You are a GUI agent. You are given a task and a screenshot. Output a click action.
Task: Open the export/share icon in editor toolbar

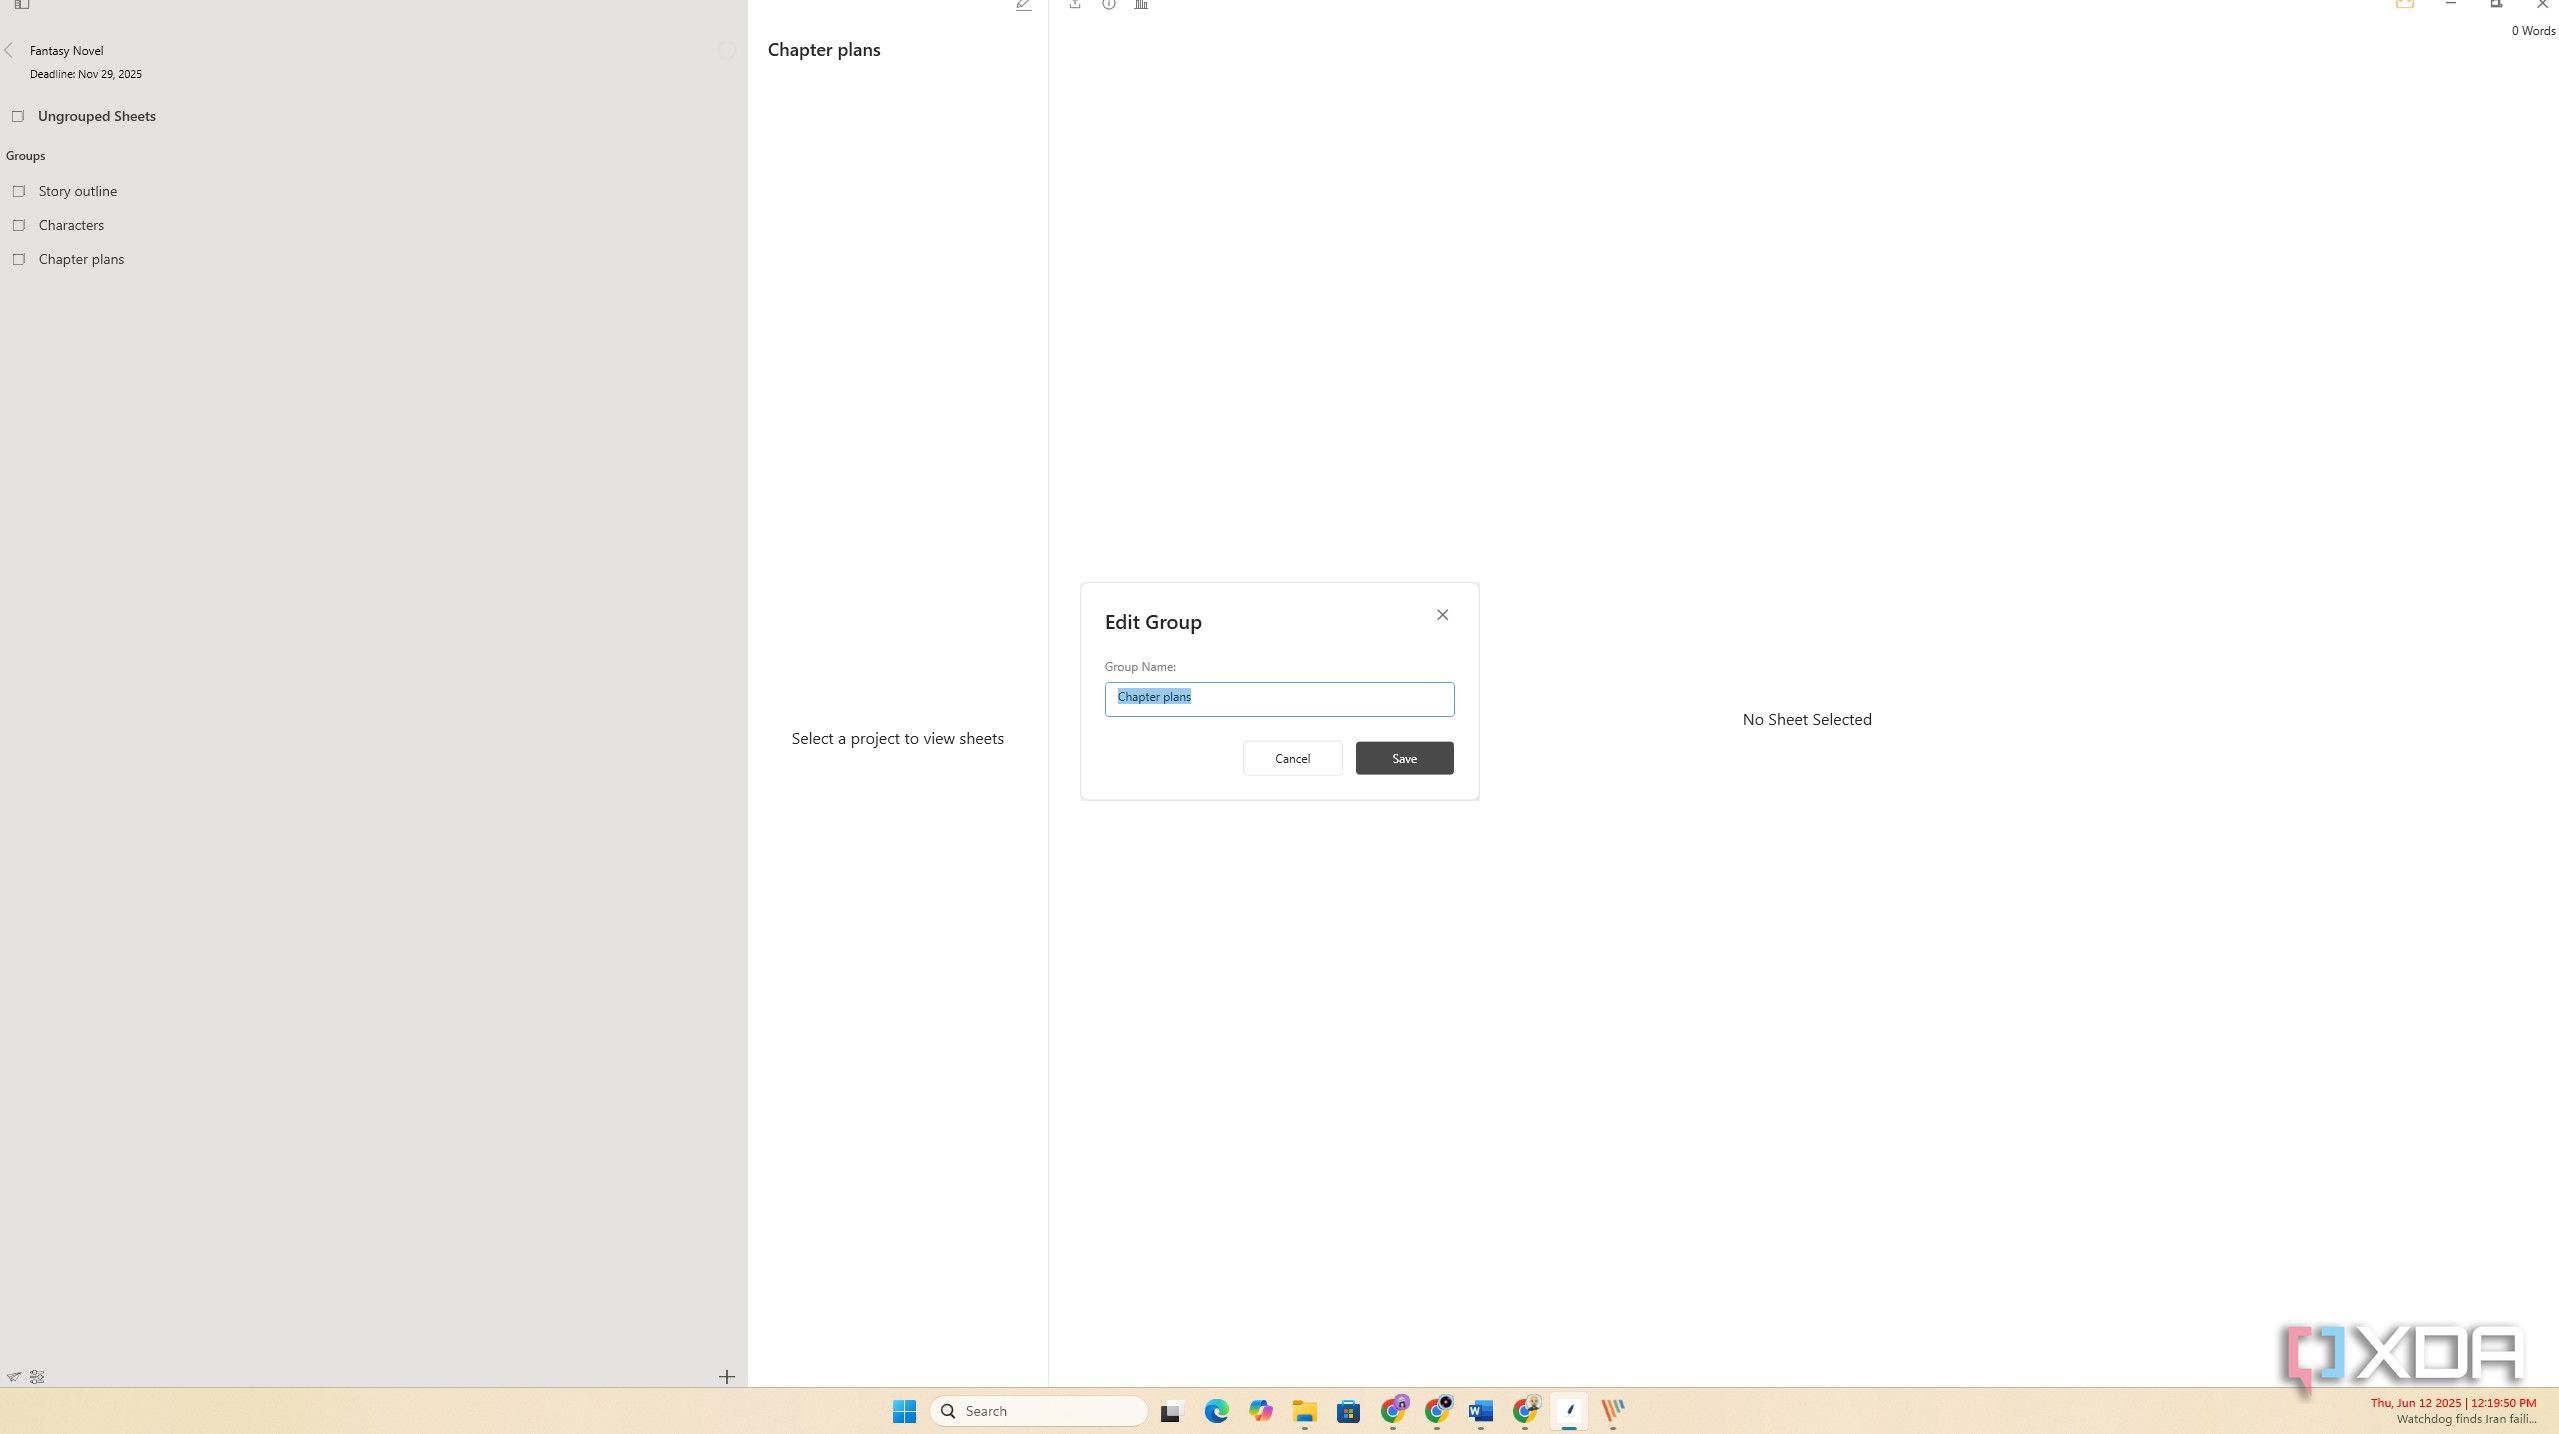pos(1075,5)
